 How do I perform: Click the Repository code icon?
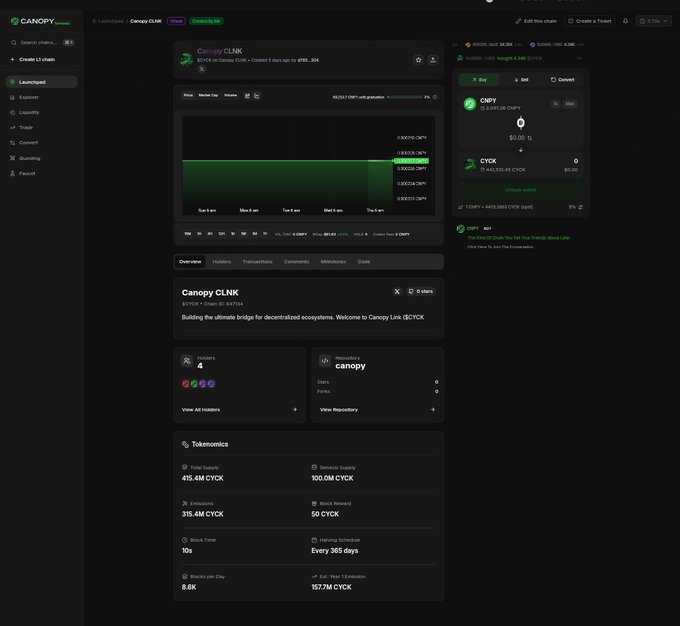pos(325,361)
